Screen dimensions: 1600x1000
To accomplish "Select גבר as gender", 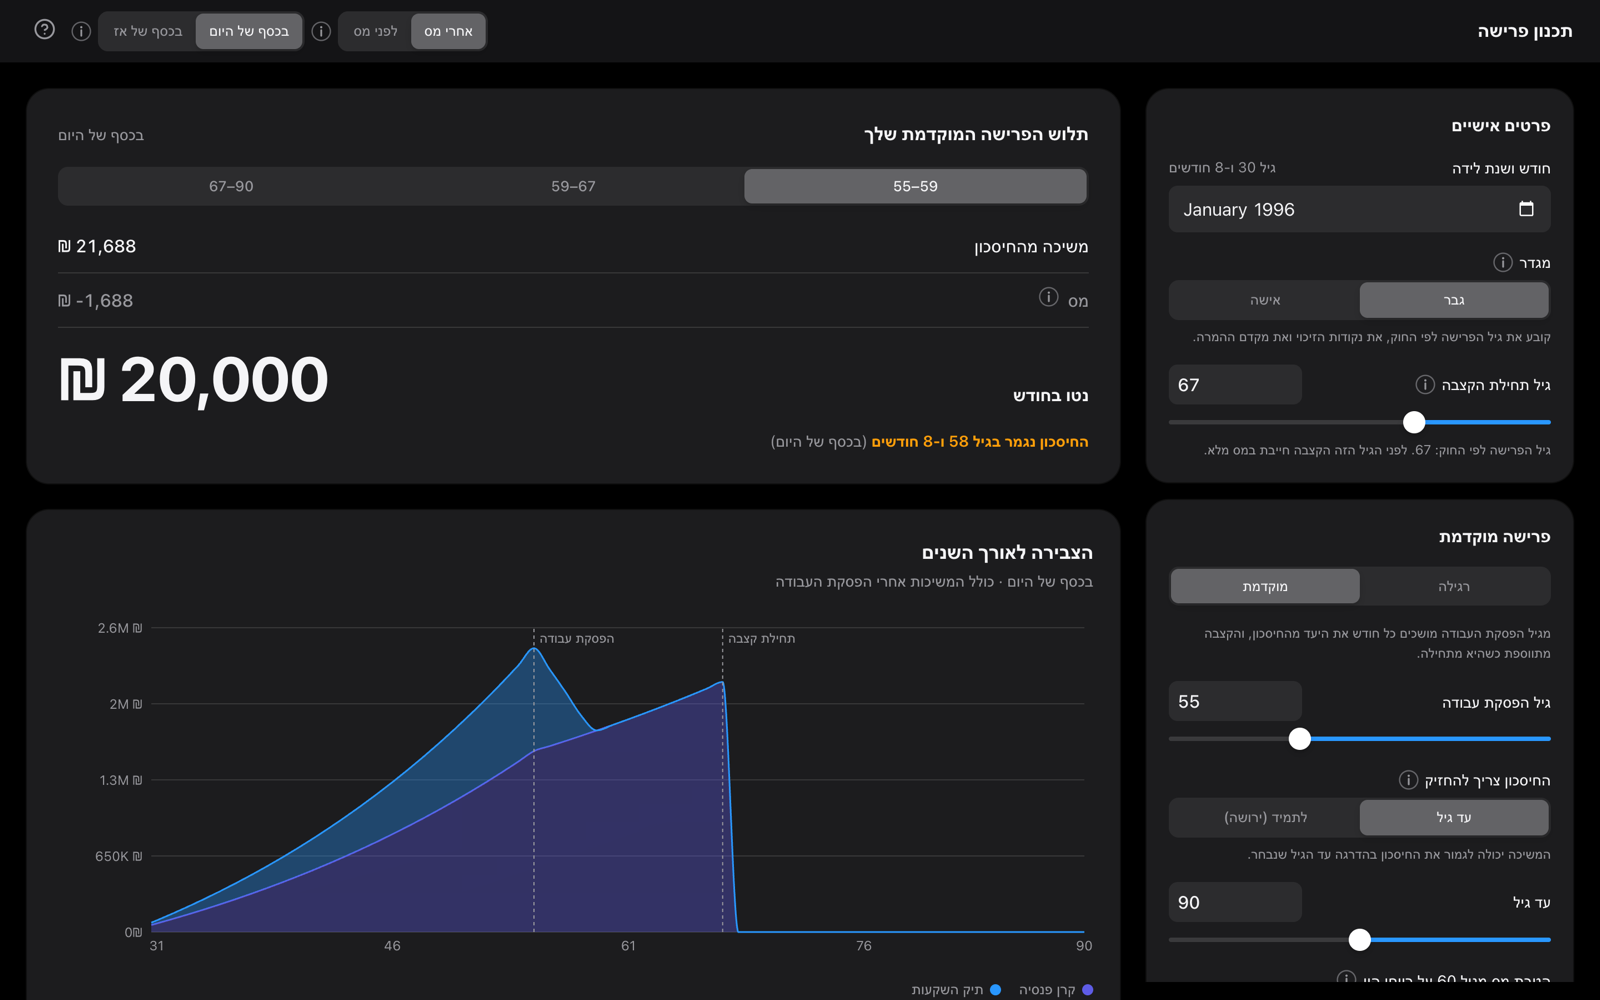I will [1454, 300].
